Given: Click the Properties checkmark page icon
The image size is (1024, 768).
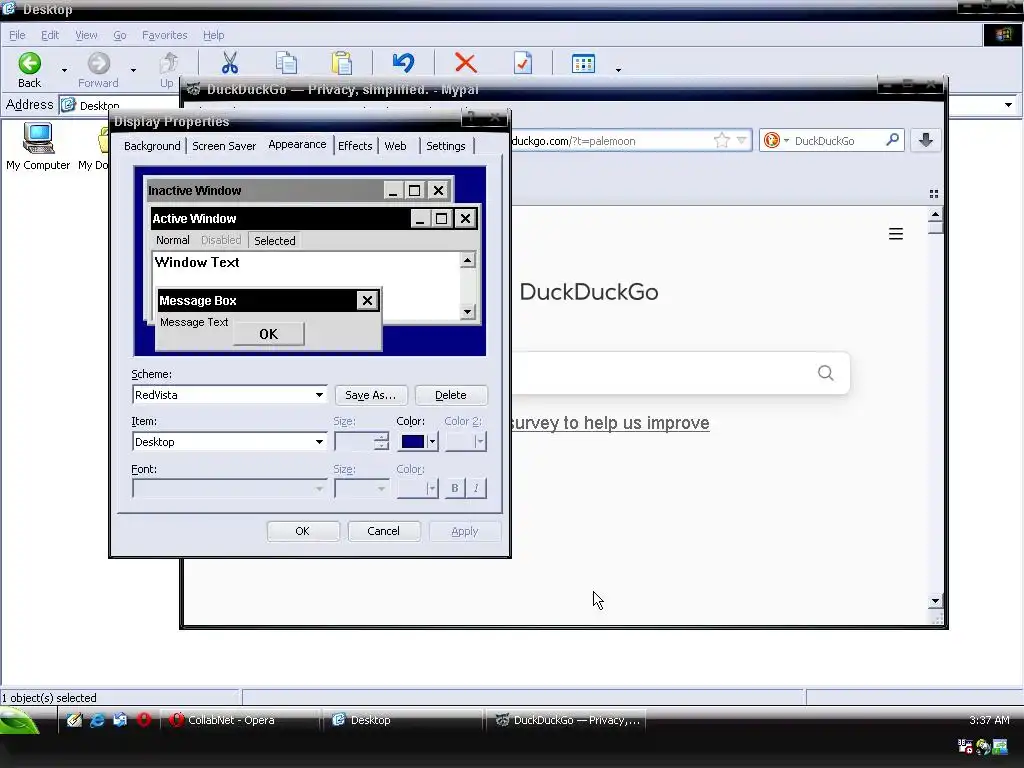Looking at the screenshot, I should coord(523,63).
